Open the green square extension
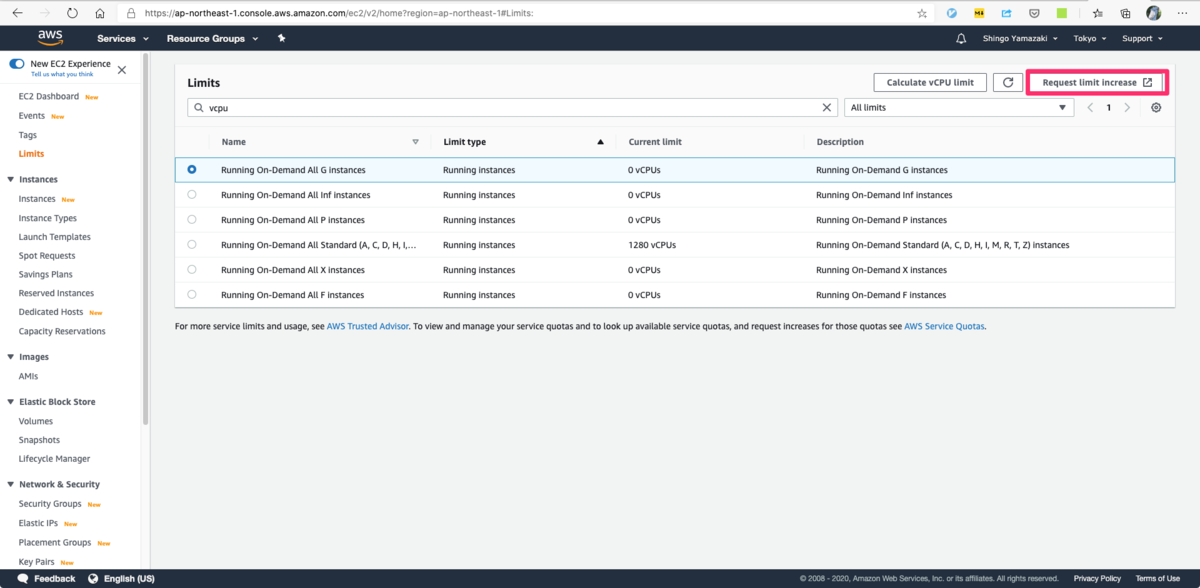 1061,13
